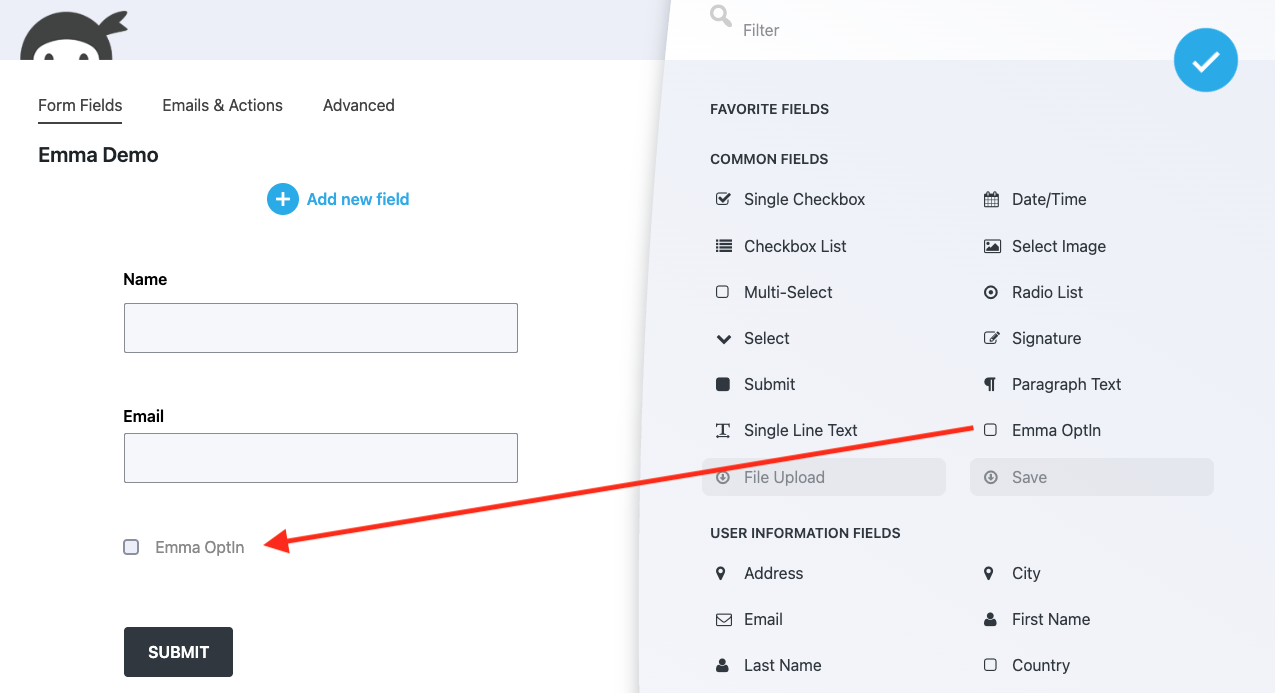Click the Signature pencil icon
Viewport: 1275px width, 693px height.
click(991, 338)
